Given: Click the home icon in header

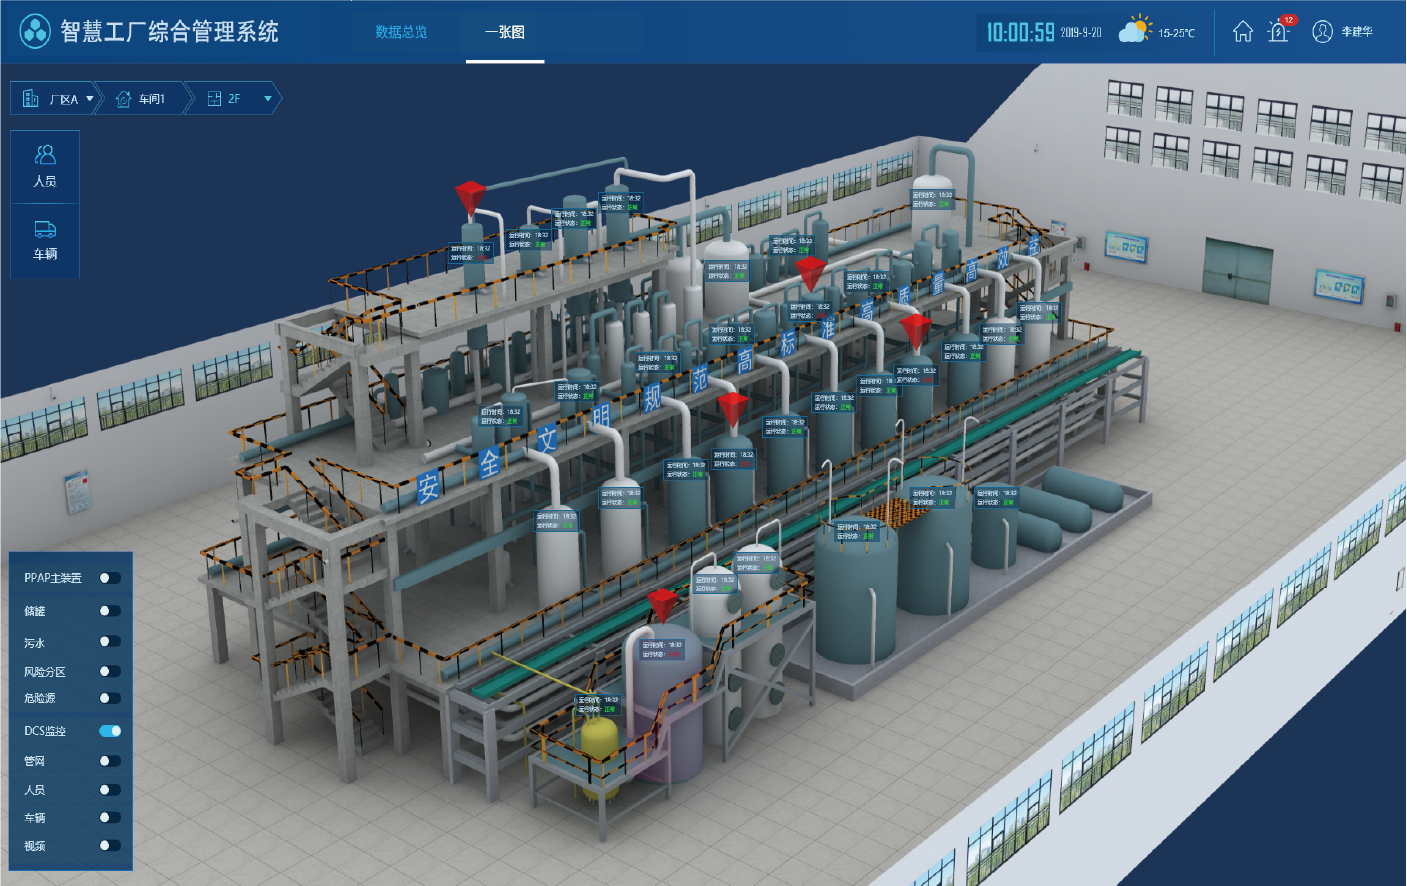Looking at the screenshot, I should pos(1242,32).
